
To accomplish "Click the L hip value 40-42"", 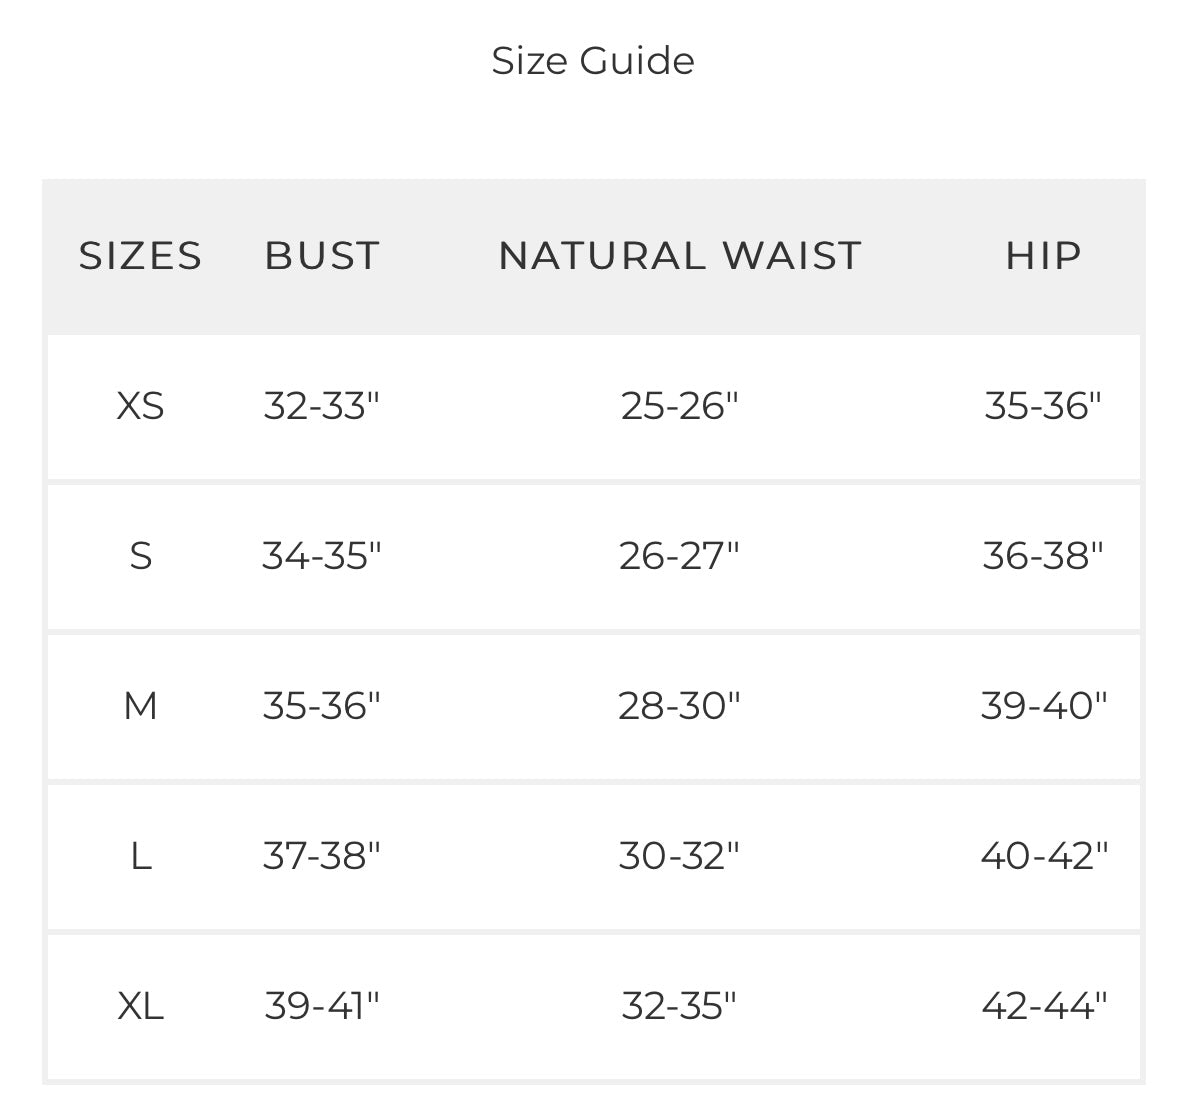I will tap(1044, 856).
